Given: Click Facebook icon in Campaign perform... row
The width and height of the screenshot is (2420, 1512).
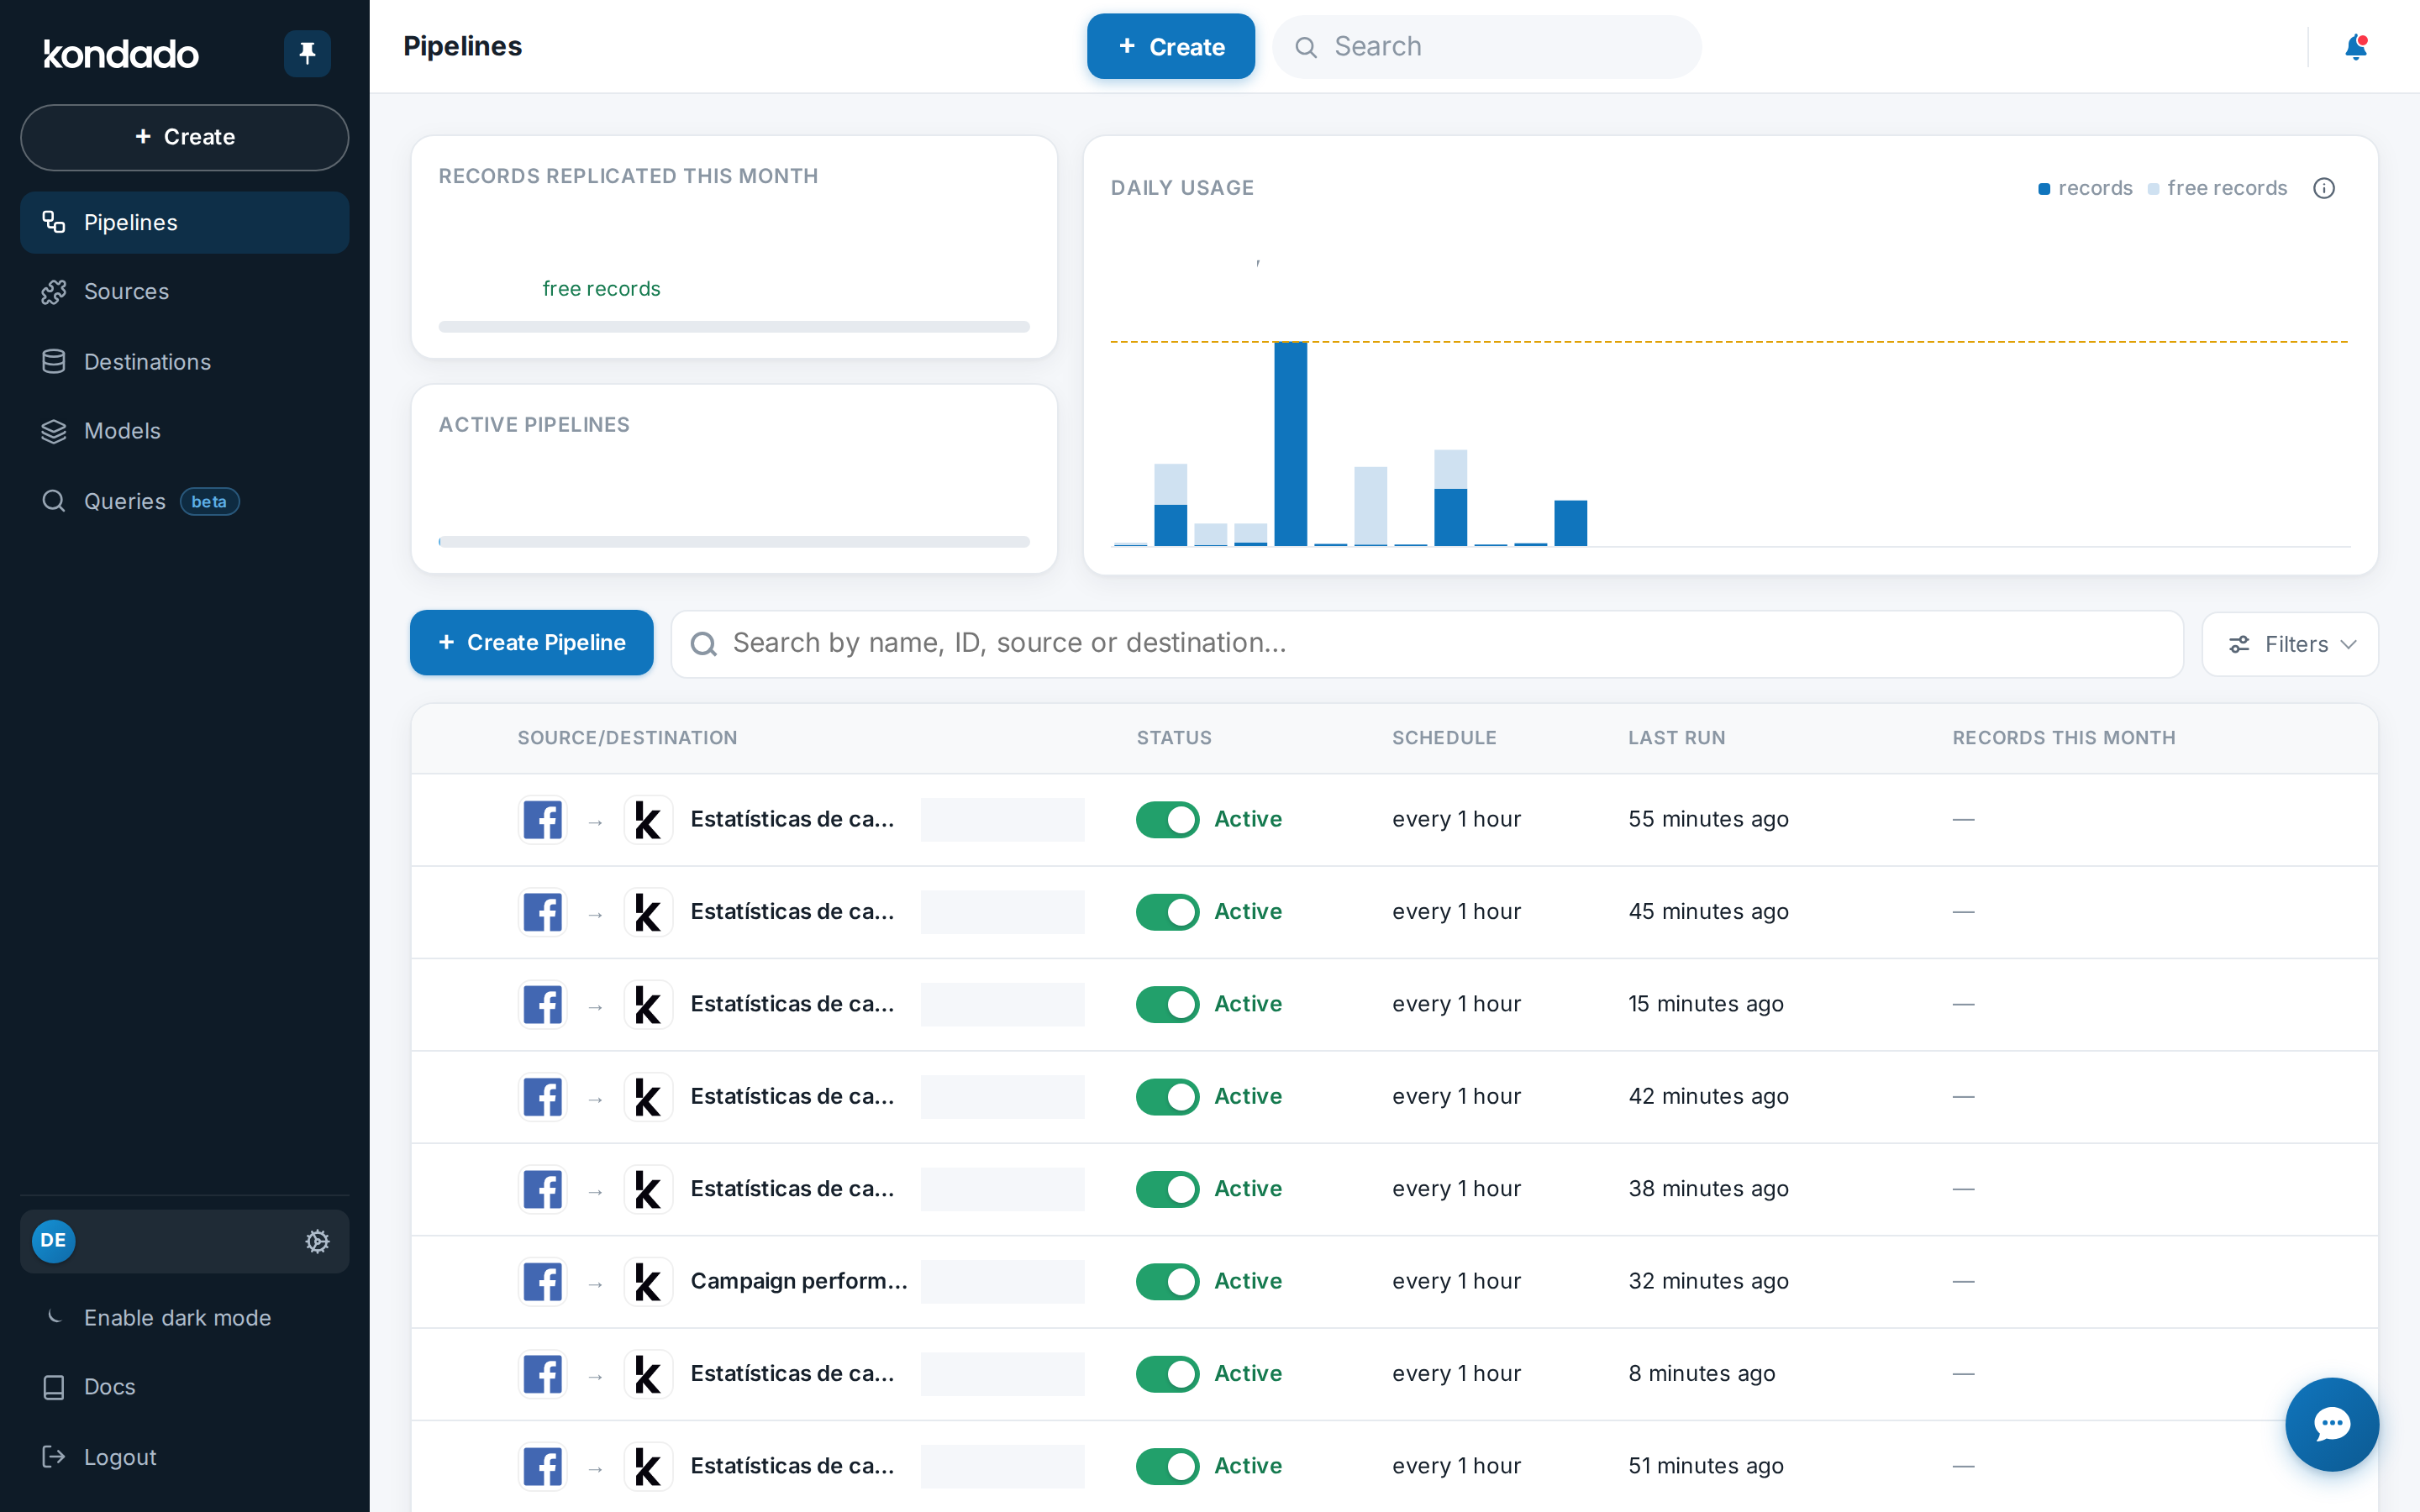Looking at the screenshot, I should [543, 1281].
